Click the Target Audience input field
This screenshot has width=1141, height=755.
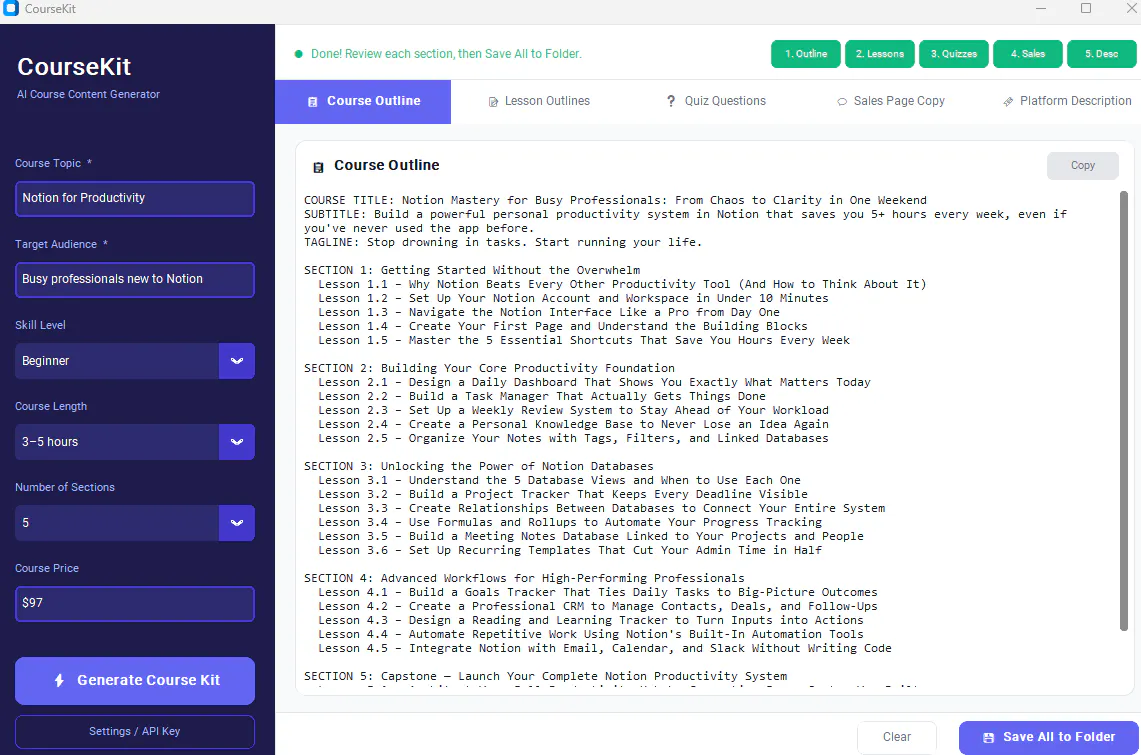pos(135,279)
